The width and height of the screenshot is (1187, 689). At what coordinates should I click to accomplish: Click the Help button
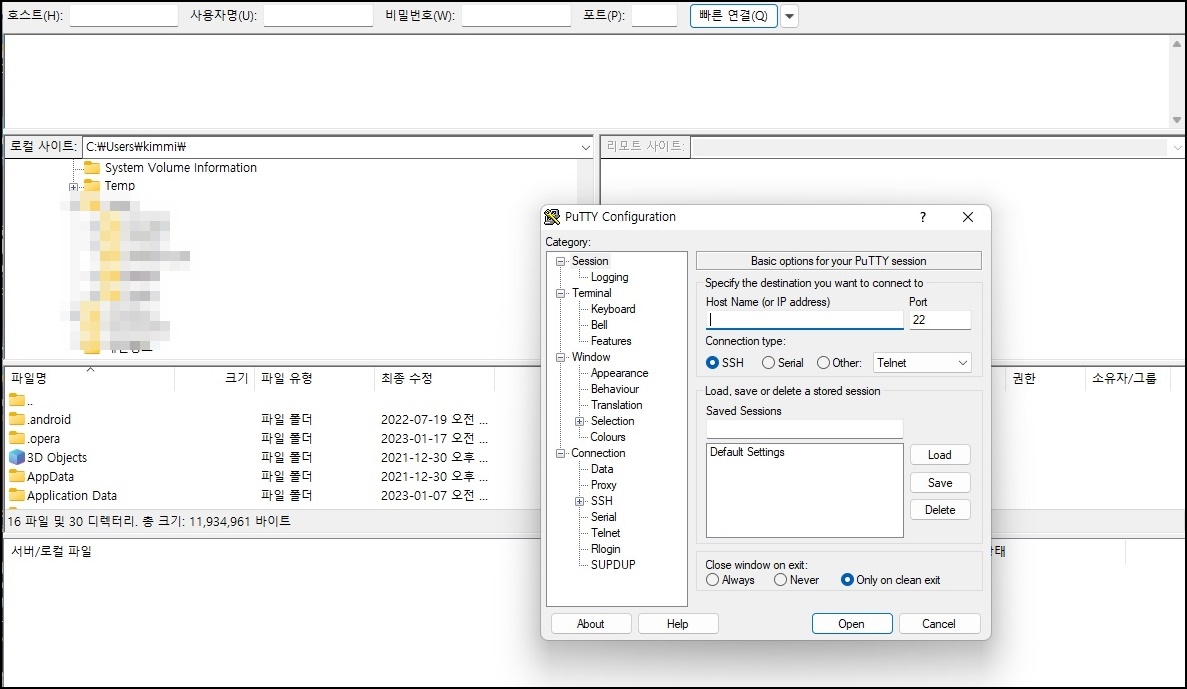[x=678, y=624]
